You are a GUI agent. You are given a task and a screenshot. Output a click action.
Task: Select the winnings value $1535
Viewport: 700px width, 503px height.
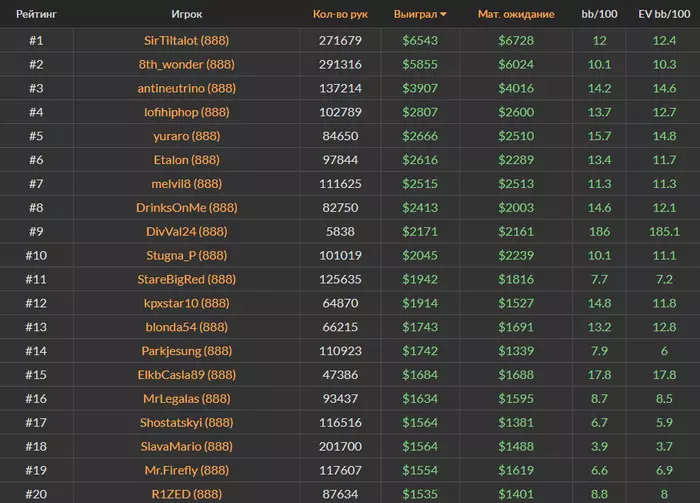420,494
